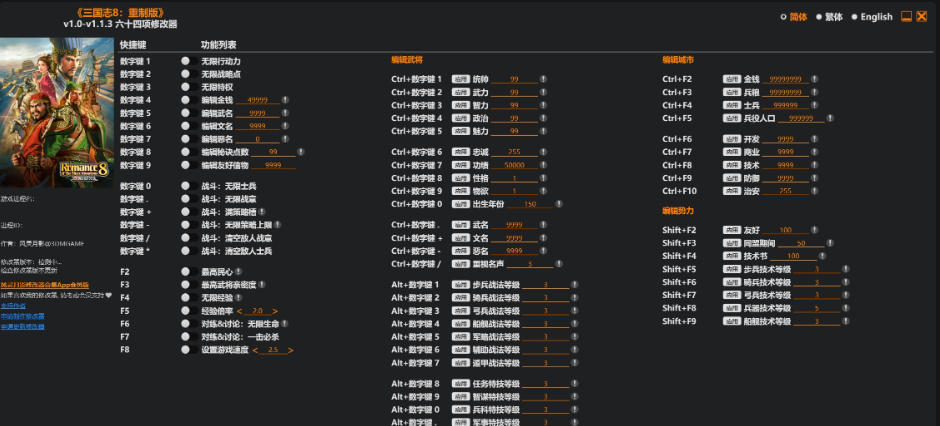Click the info icon in the 同盟期间 row
940x426 pixels.
click(830, 243)
